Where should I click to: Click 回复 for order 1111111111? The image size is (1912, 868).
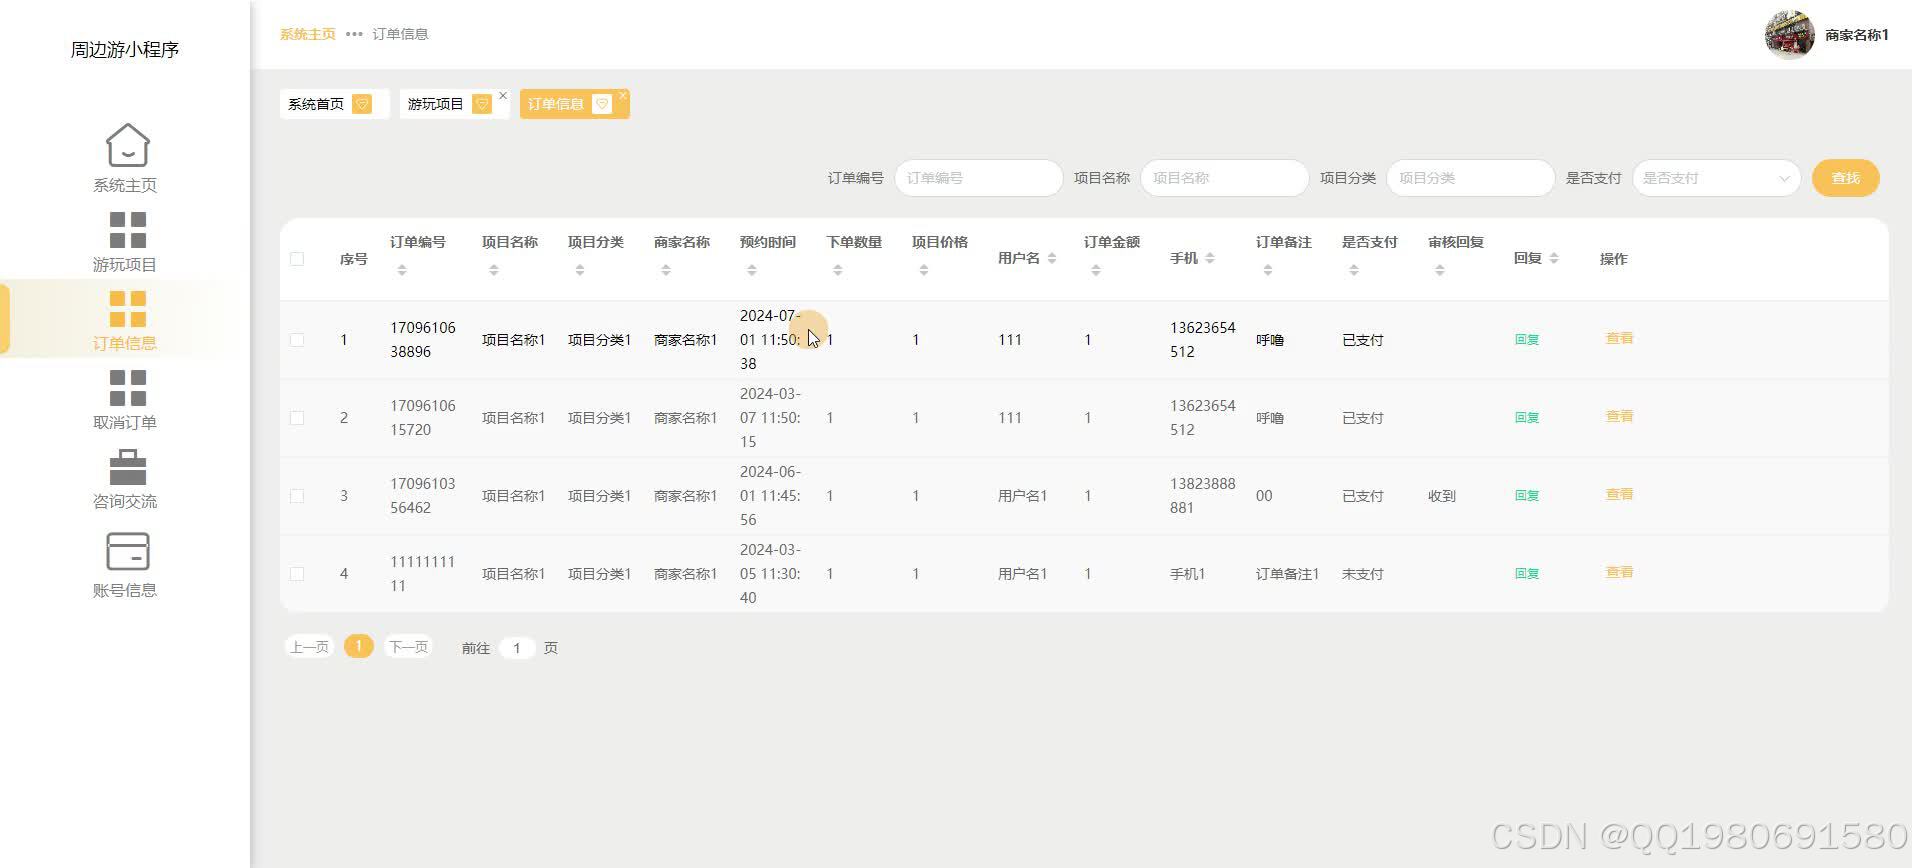point(1527,573)
